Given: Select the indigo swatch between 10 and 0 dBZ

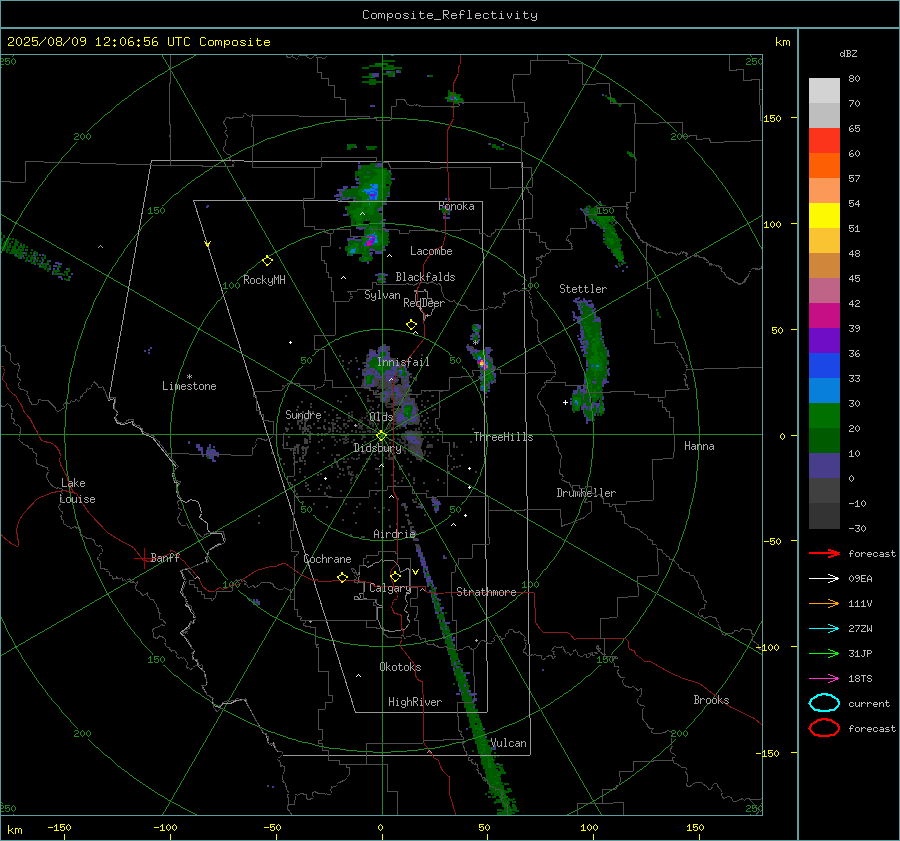Looking at the screenshot, I should [824, 466].
